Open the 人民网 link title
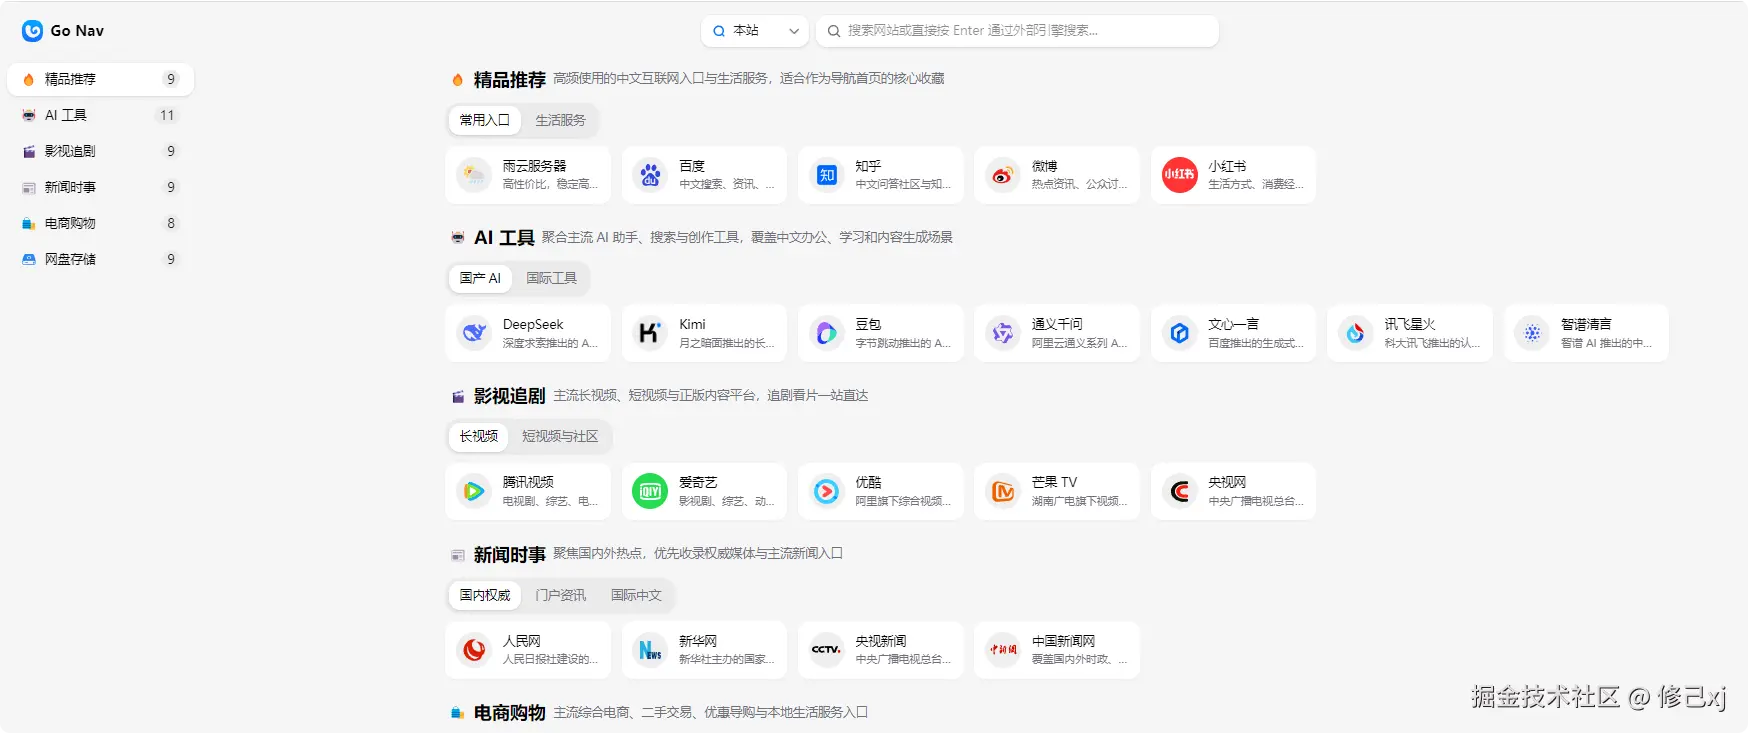1748x733 pixels. coord(522,641)
